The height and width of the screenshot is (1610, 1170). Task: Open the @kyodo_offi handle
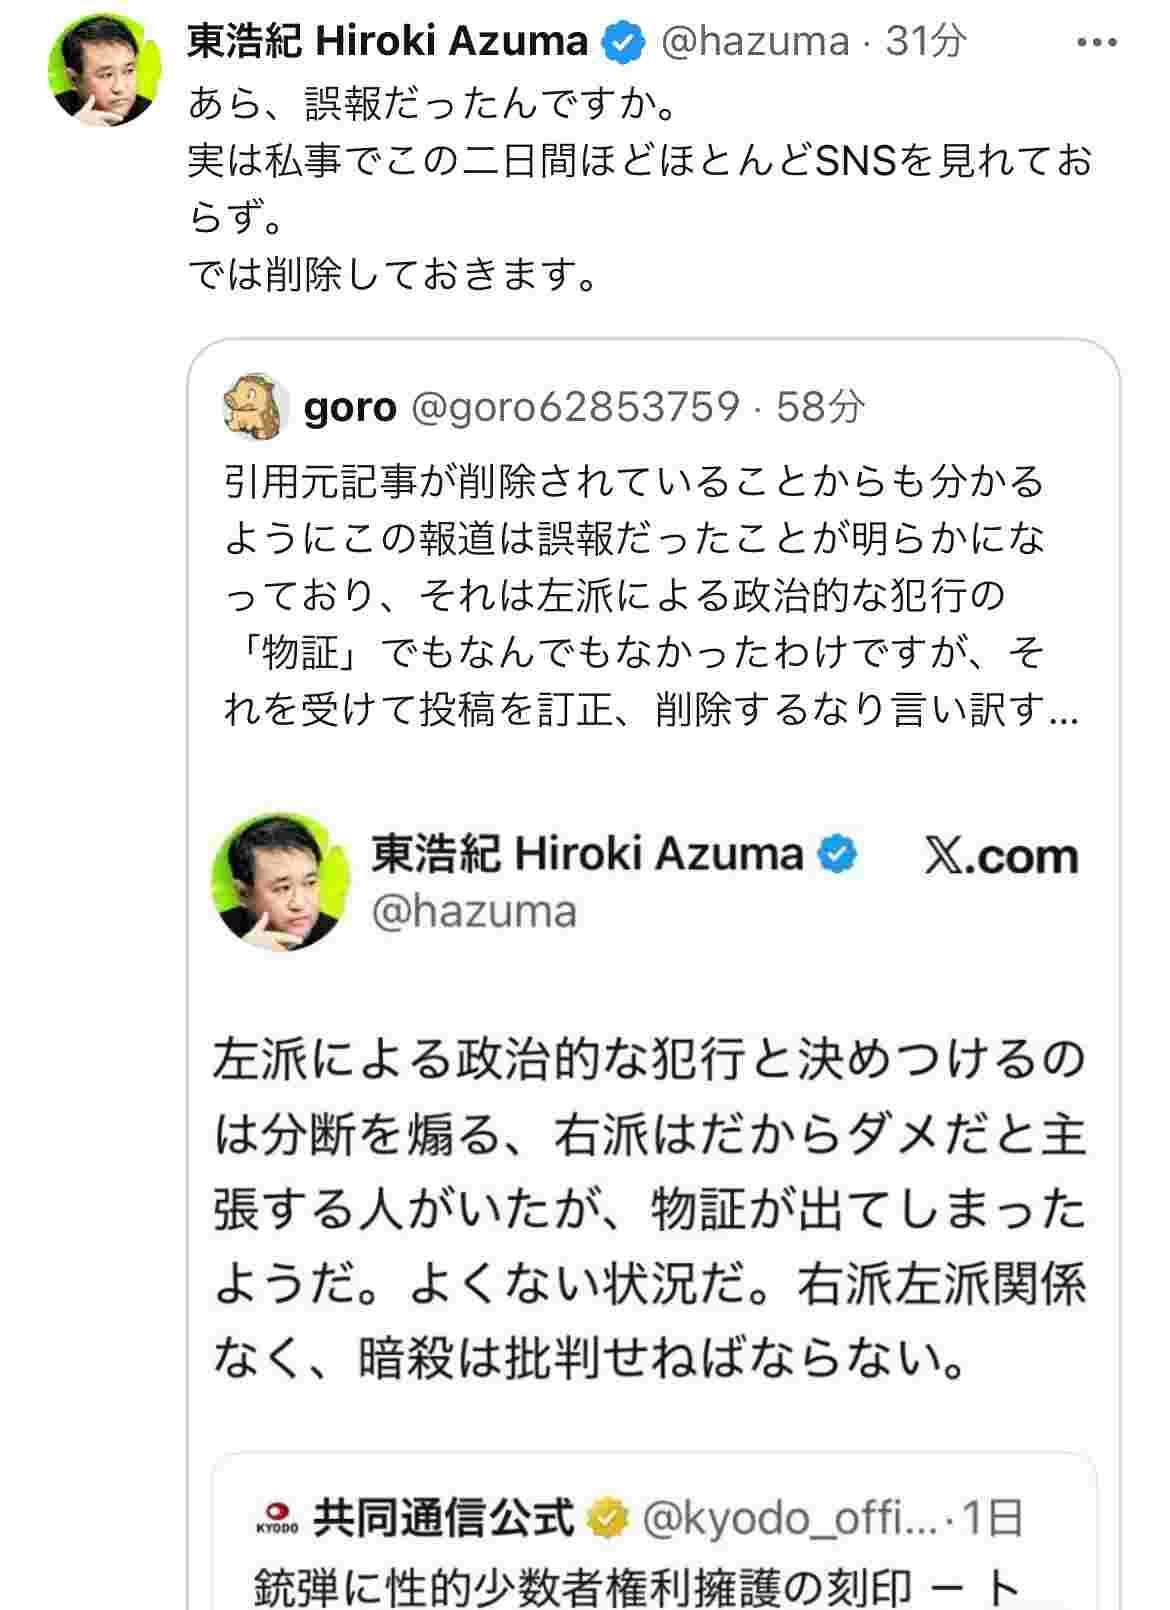[x=790, y=1518]
